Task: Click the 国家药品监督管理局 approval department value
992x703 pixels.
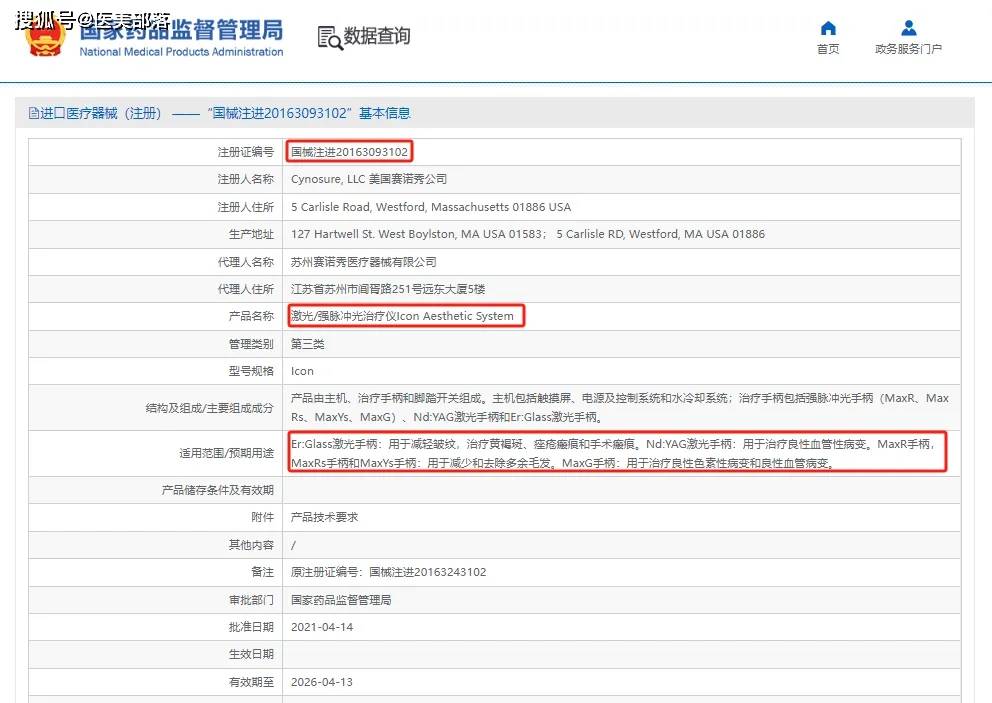Action: coord(341,600)
